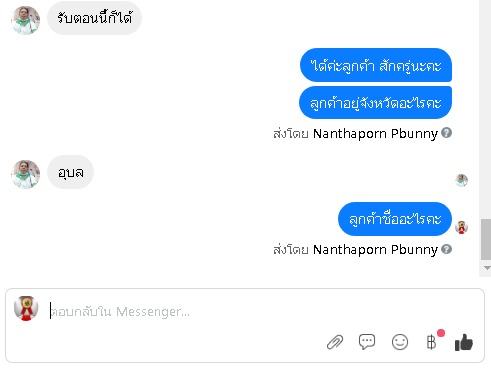The width and height of the screenshot is (491, 370).
Task: Click help icon beside first Nanthaporn Pbunny label
Action: [446, 133]
